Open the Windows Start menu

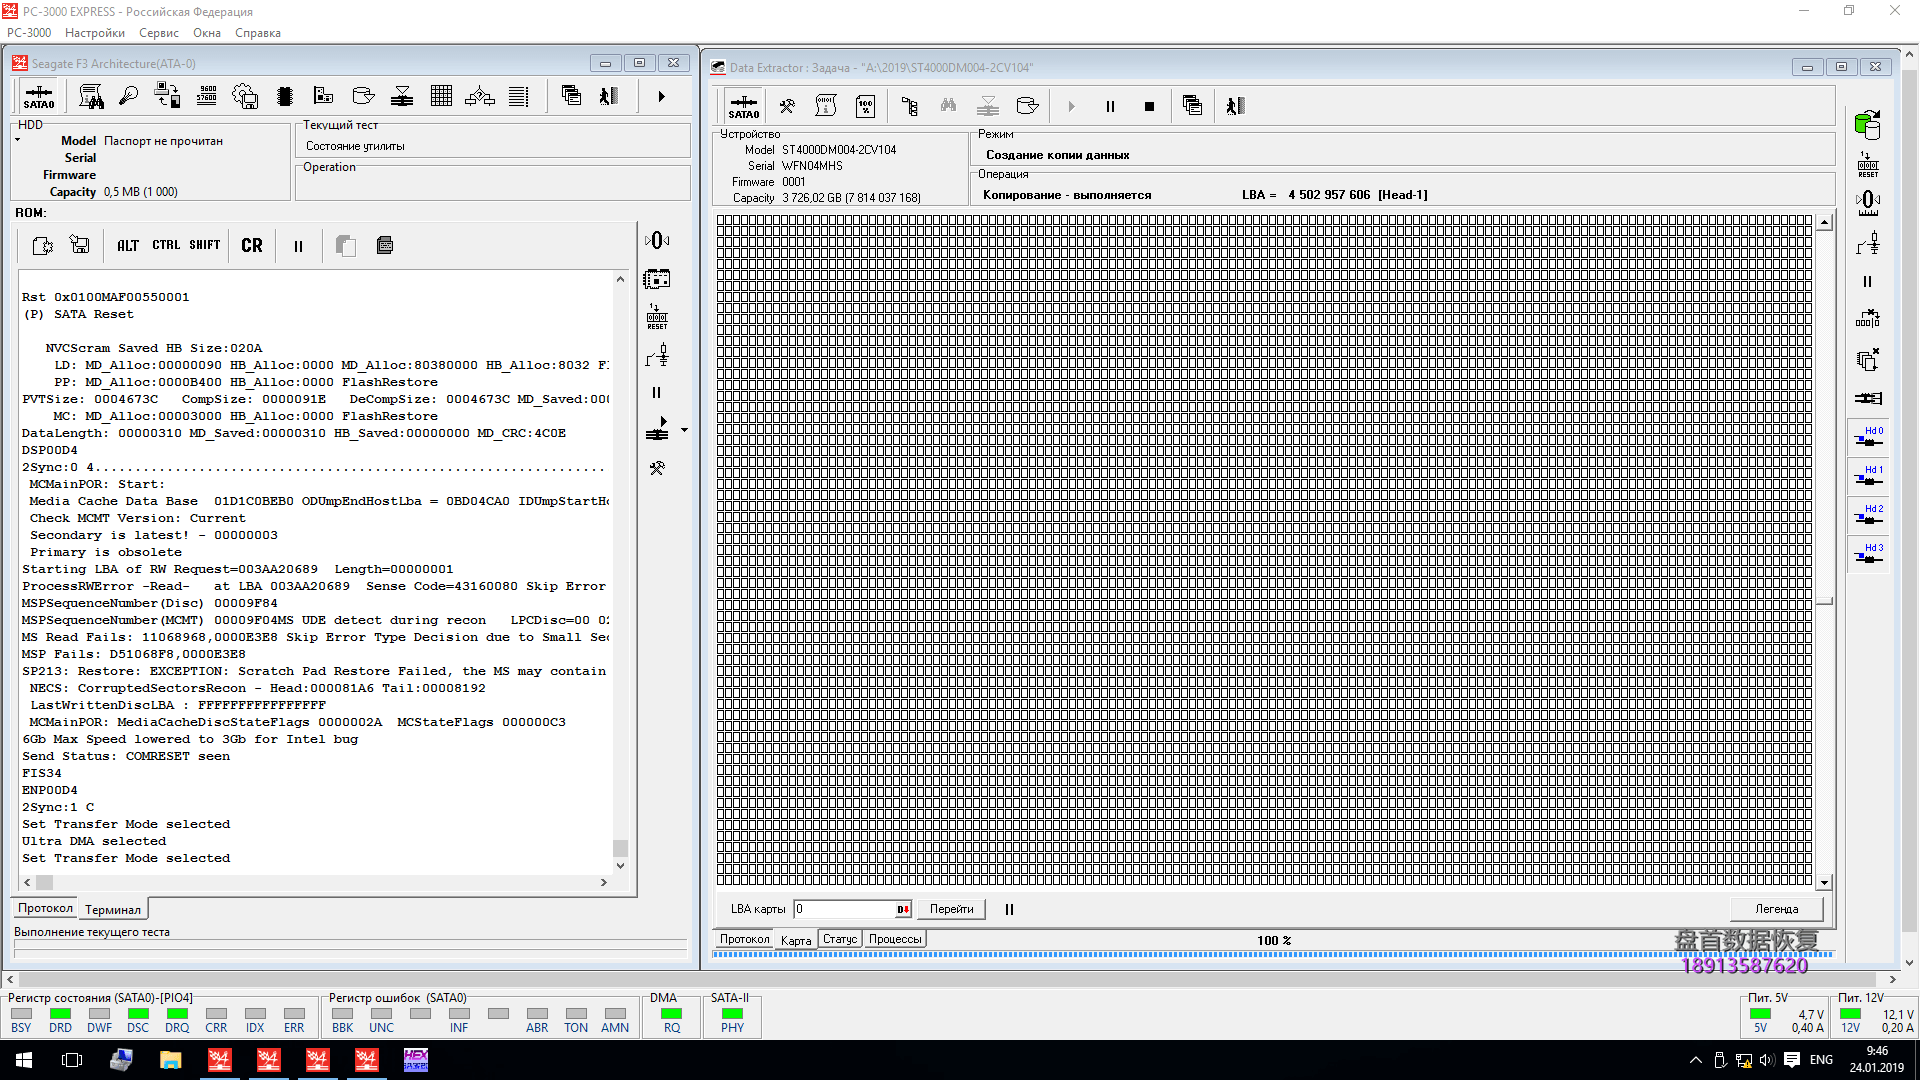24,1060
